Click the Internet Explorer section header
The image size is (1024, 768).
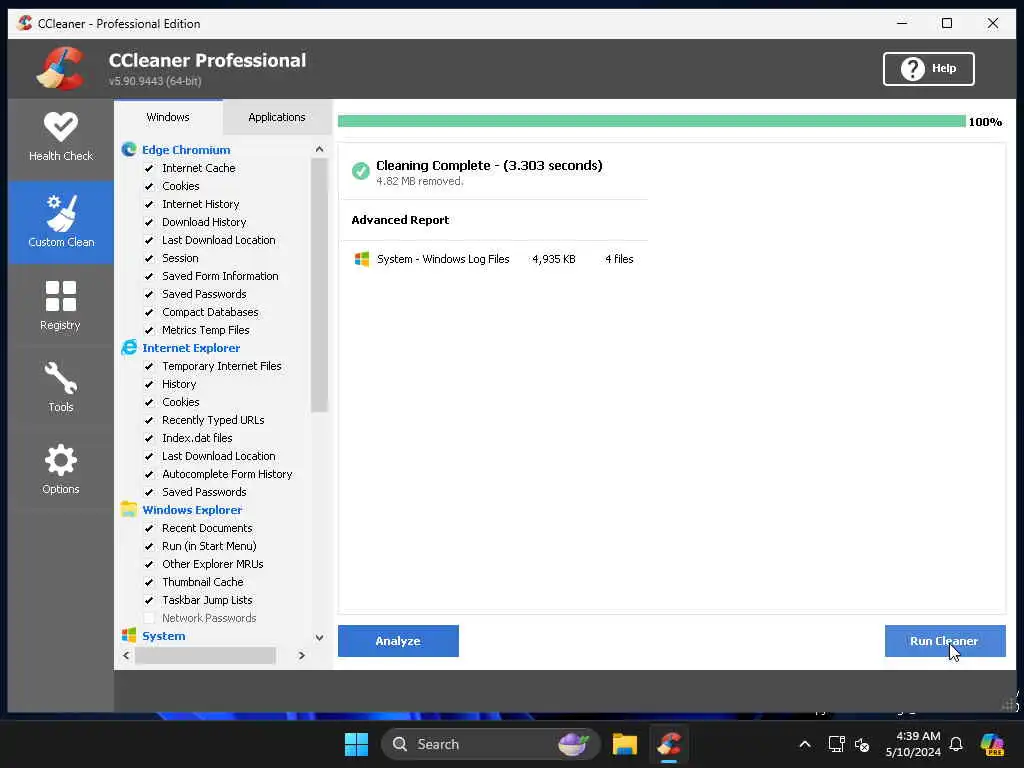pyautogui.click(x=191, y=348)
